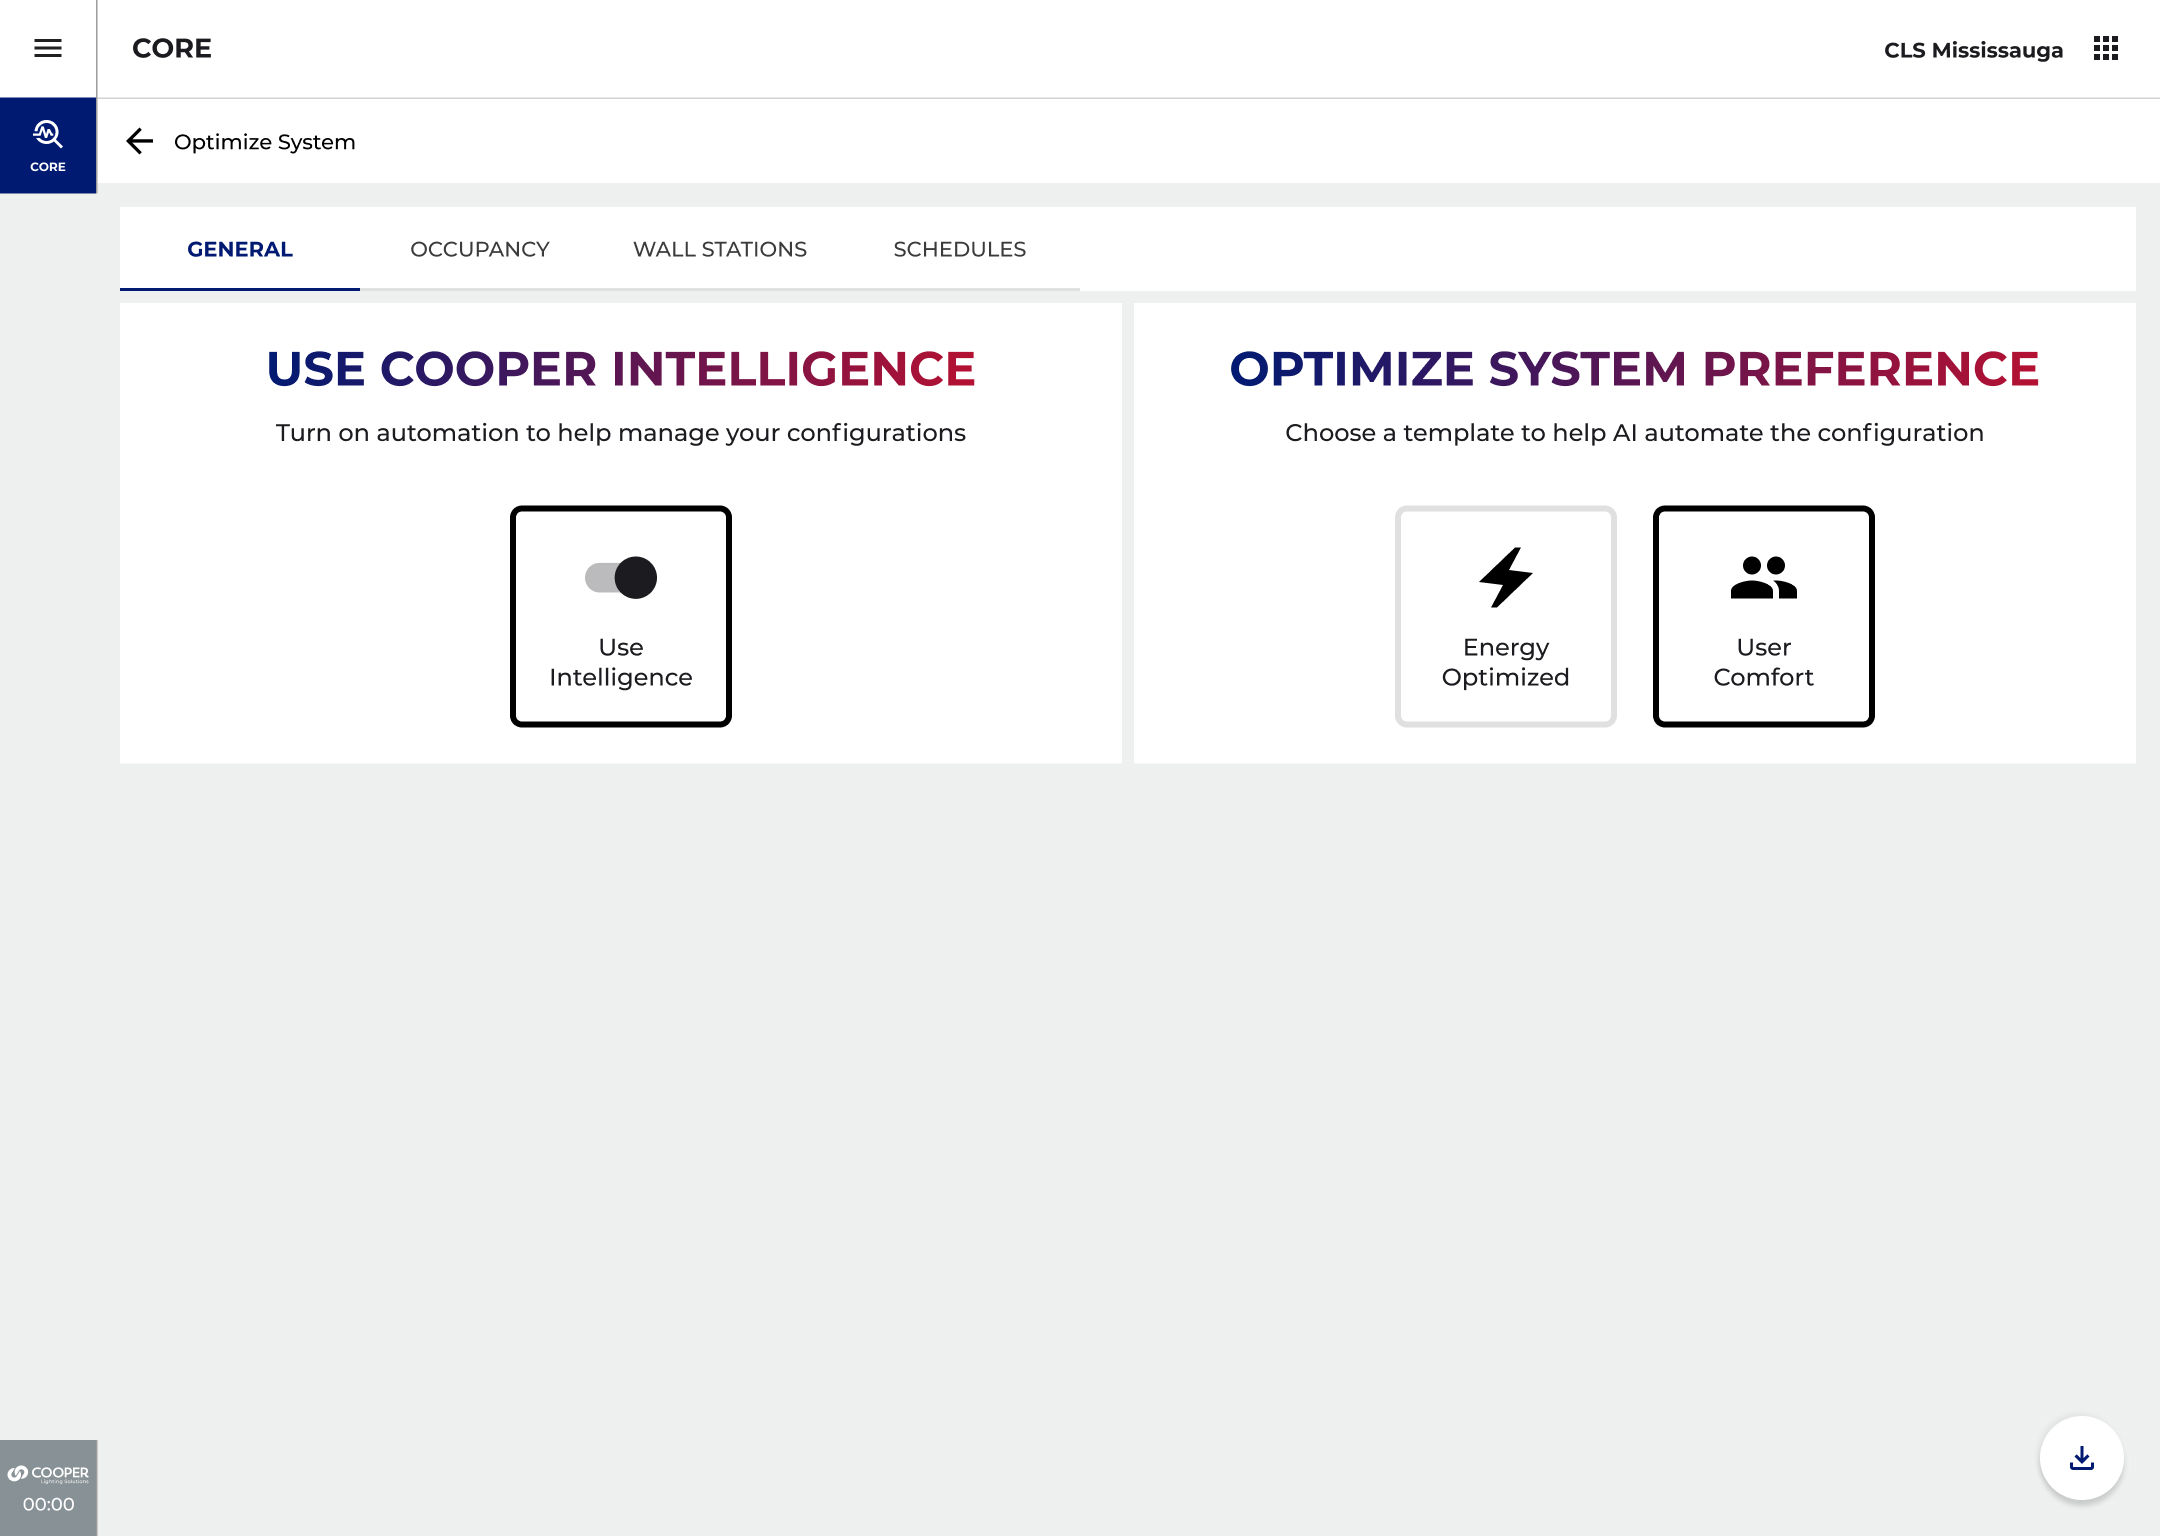The width and height of the screenshot is (2160, 1536).
Task: Open the hamburger navigation menu
Action: pyautogui.click(x=48, y=48)
